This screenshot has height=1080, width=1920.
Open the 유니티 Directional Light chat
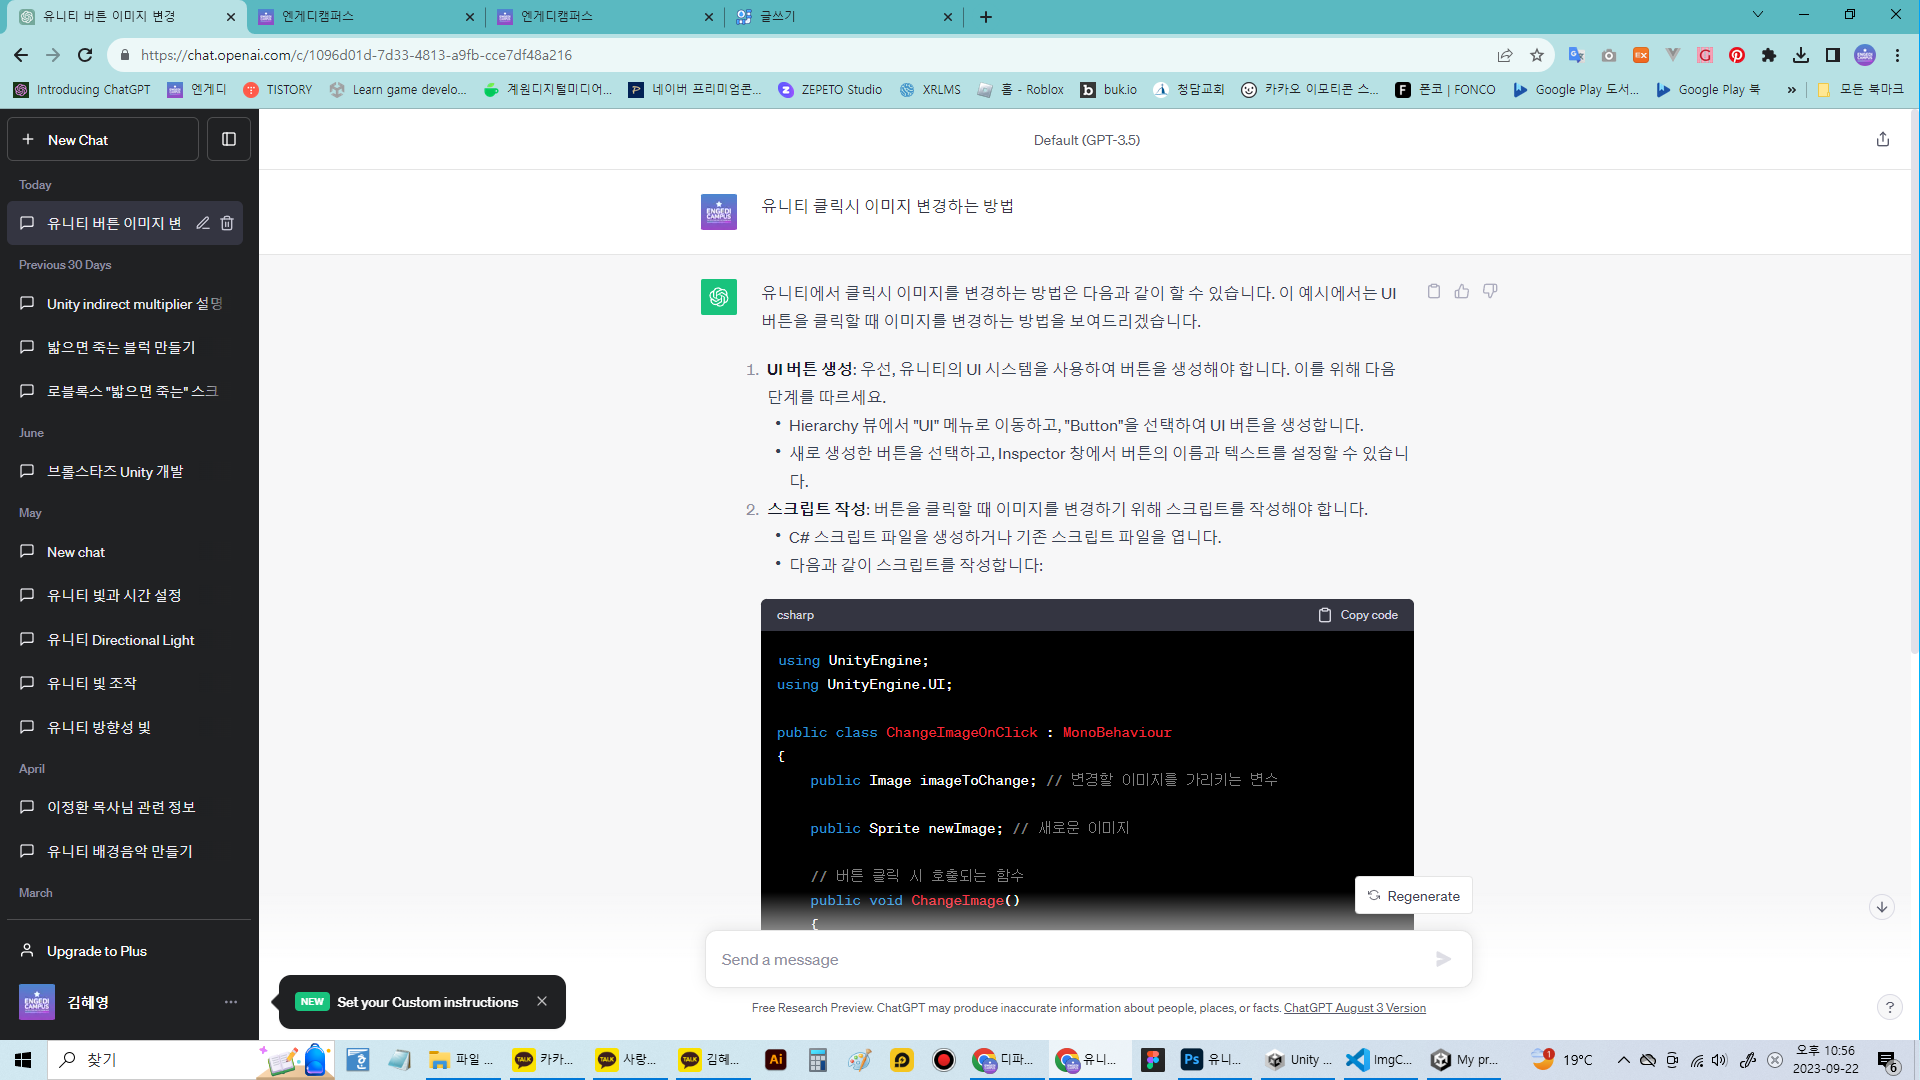pyautogui.click(x=125, y=639)
